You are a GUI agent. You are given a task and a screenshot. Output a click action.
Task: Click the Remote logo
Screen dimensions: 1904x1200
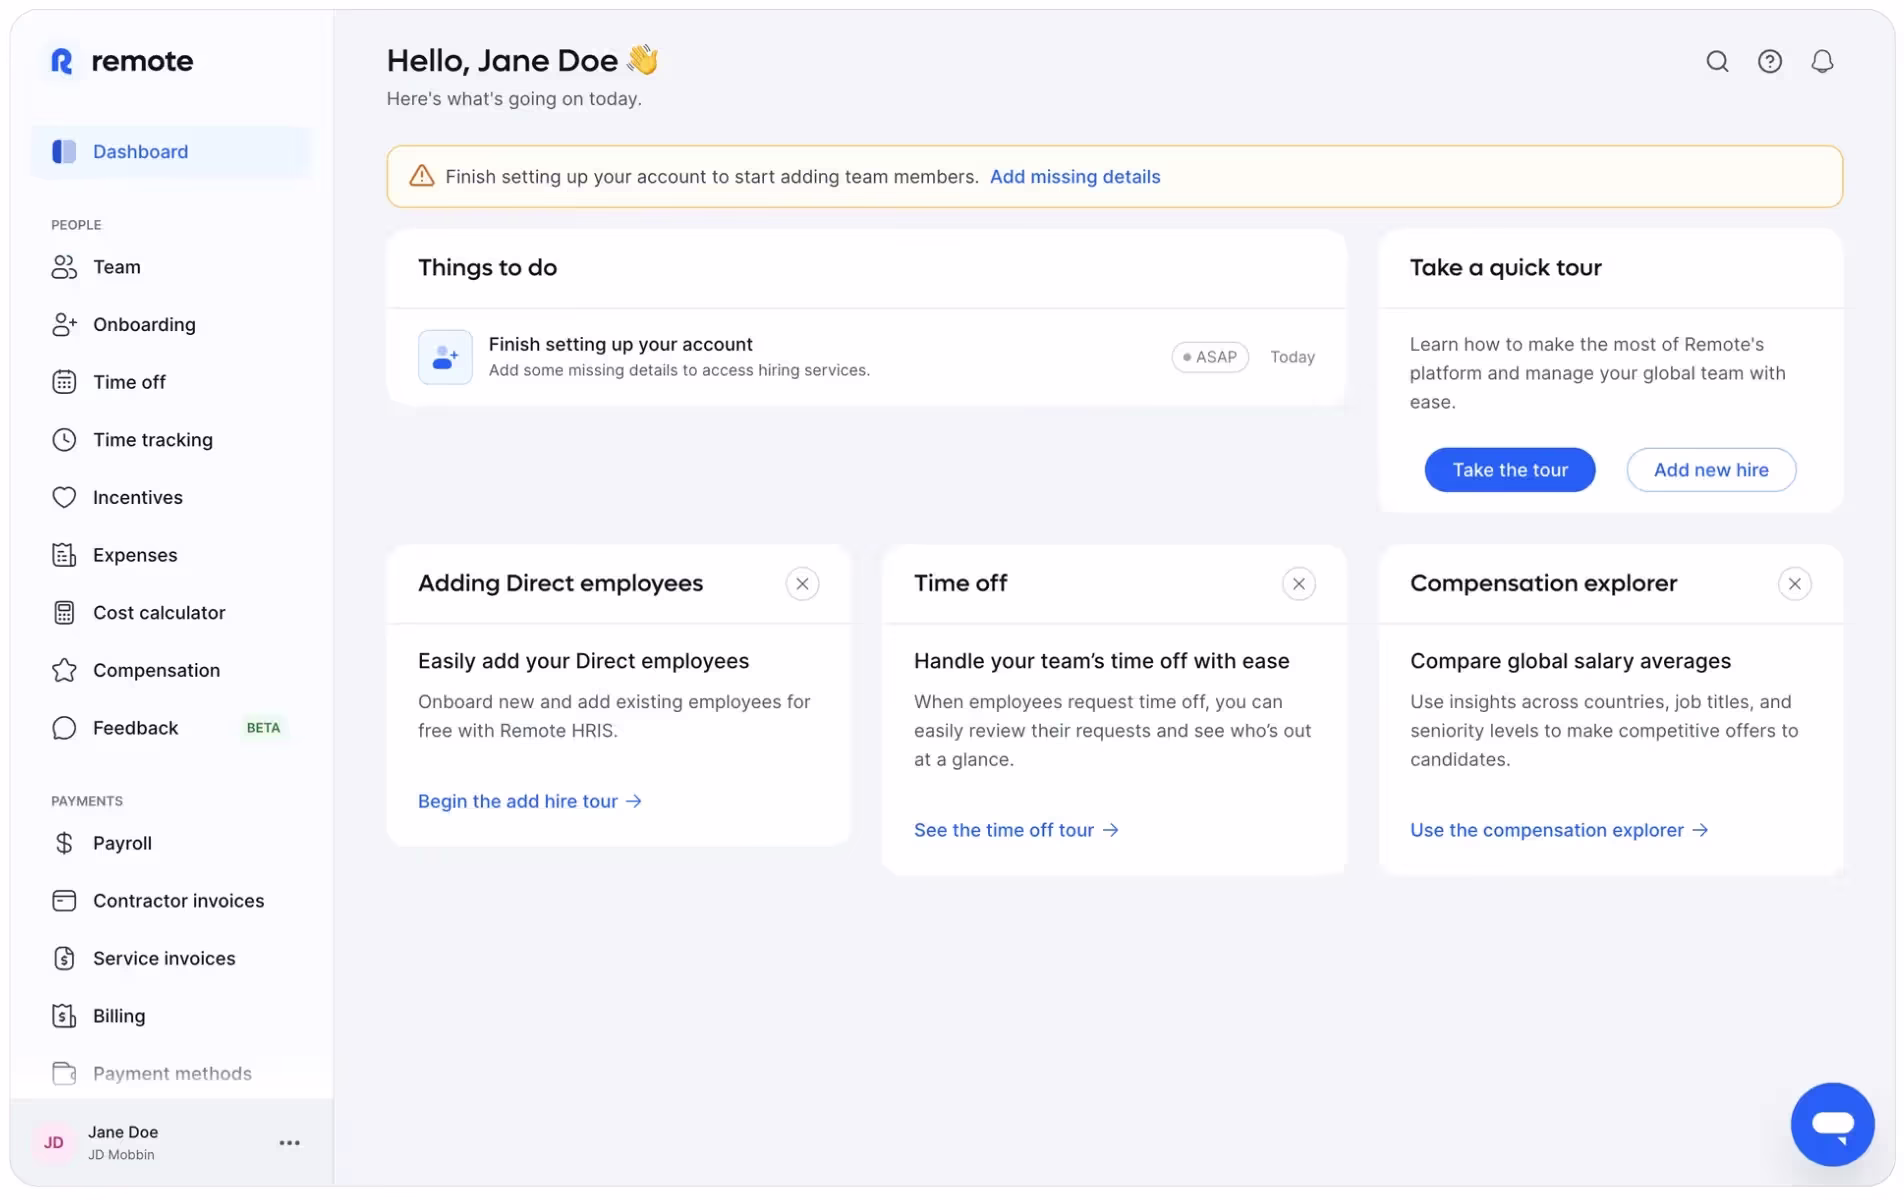tap(122, 61)
